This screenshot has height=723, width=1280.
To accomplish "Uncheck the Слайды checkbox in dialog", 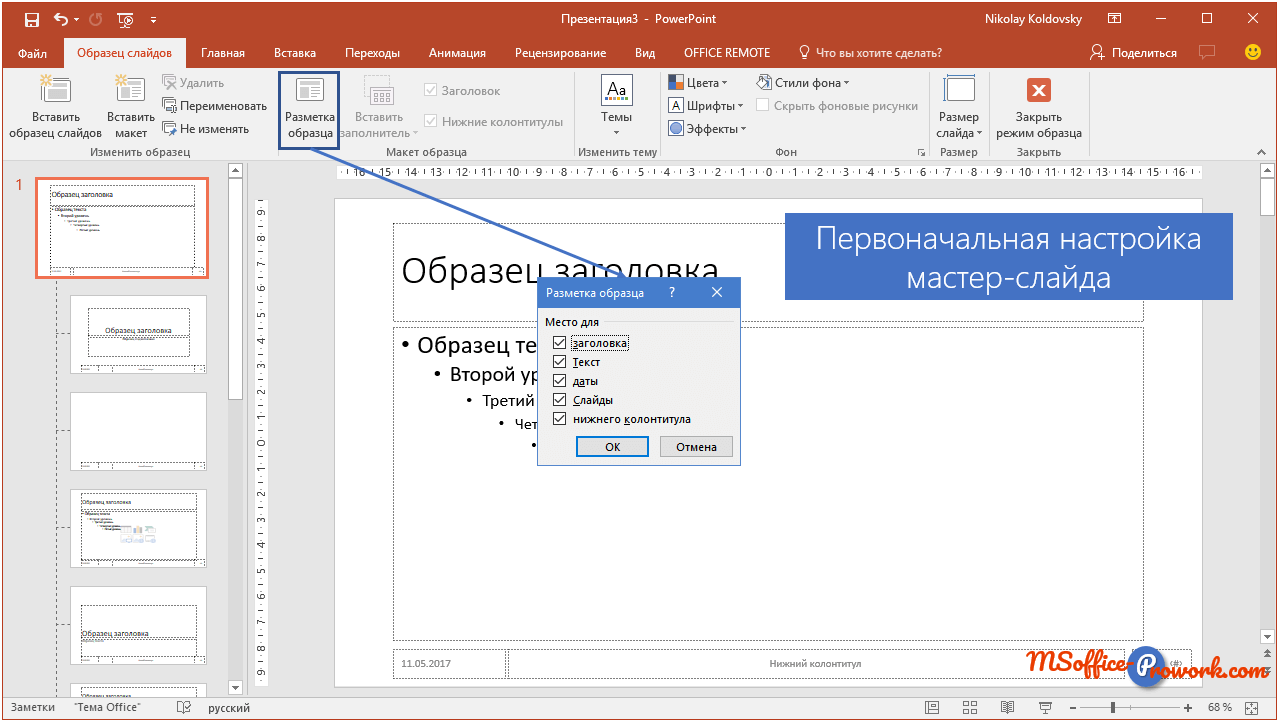I will click(x=560, y=400).
